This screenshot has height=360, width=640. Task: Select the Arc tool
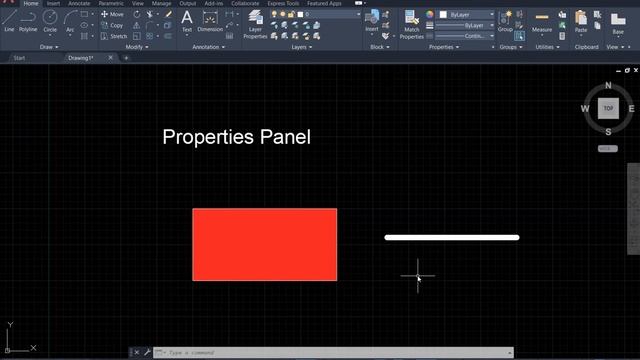coord(70,21)
